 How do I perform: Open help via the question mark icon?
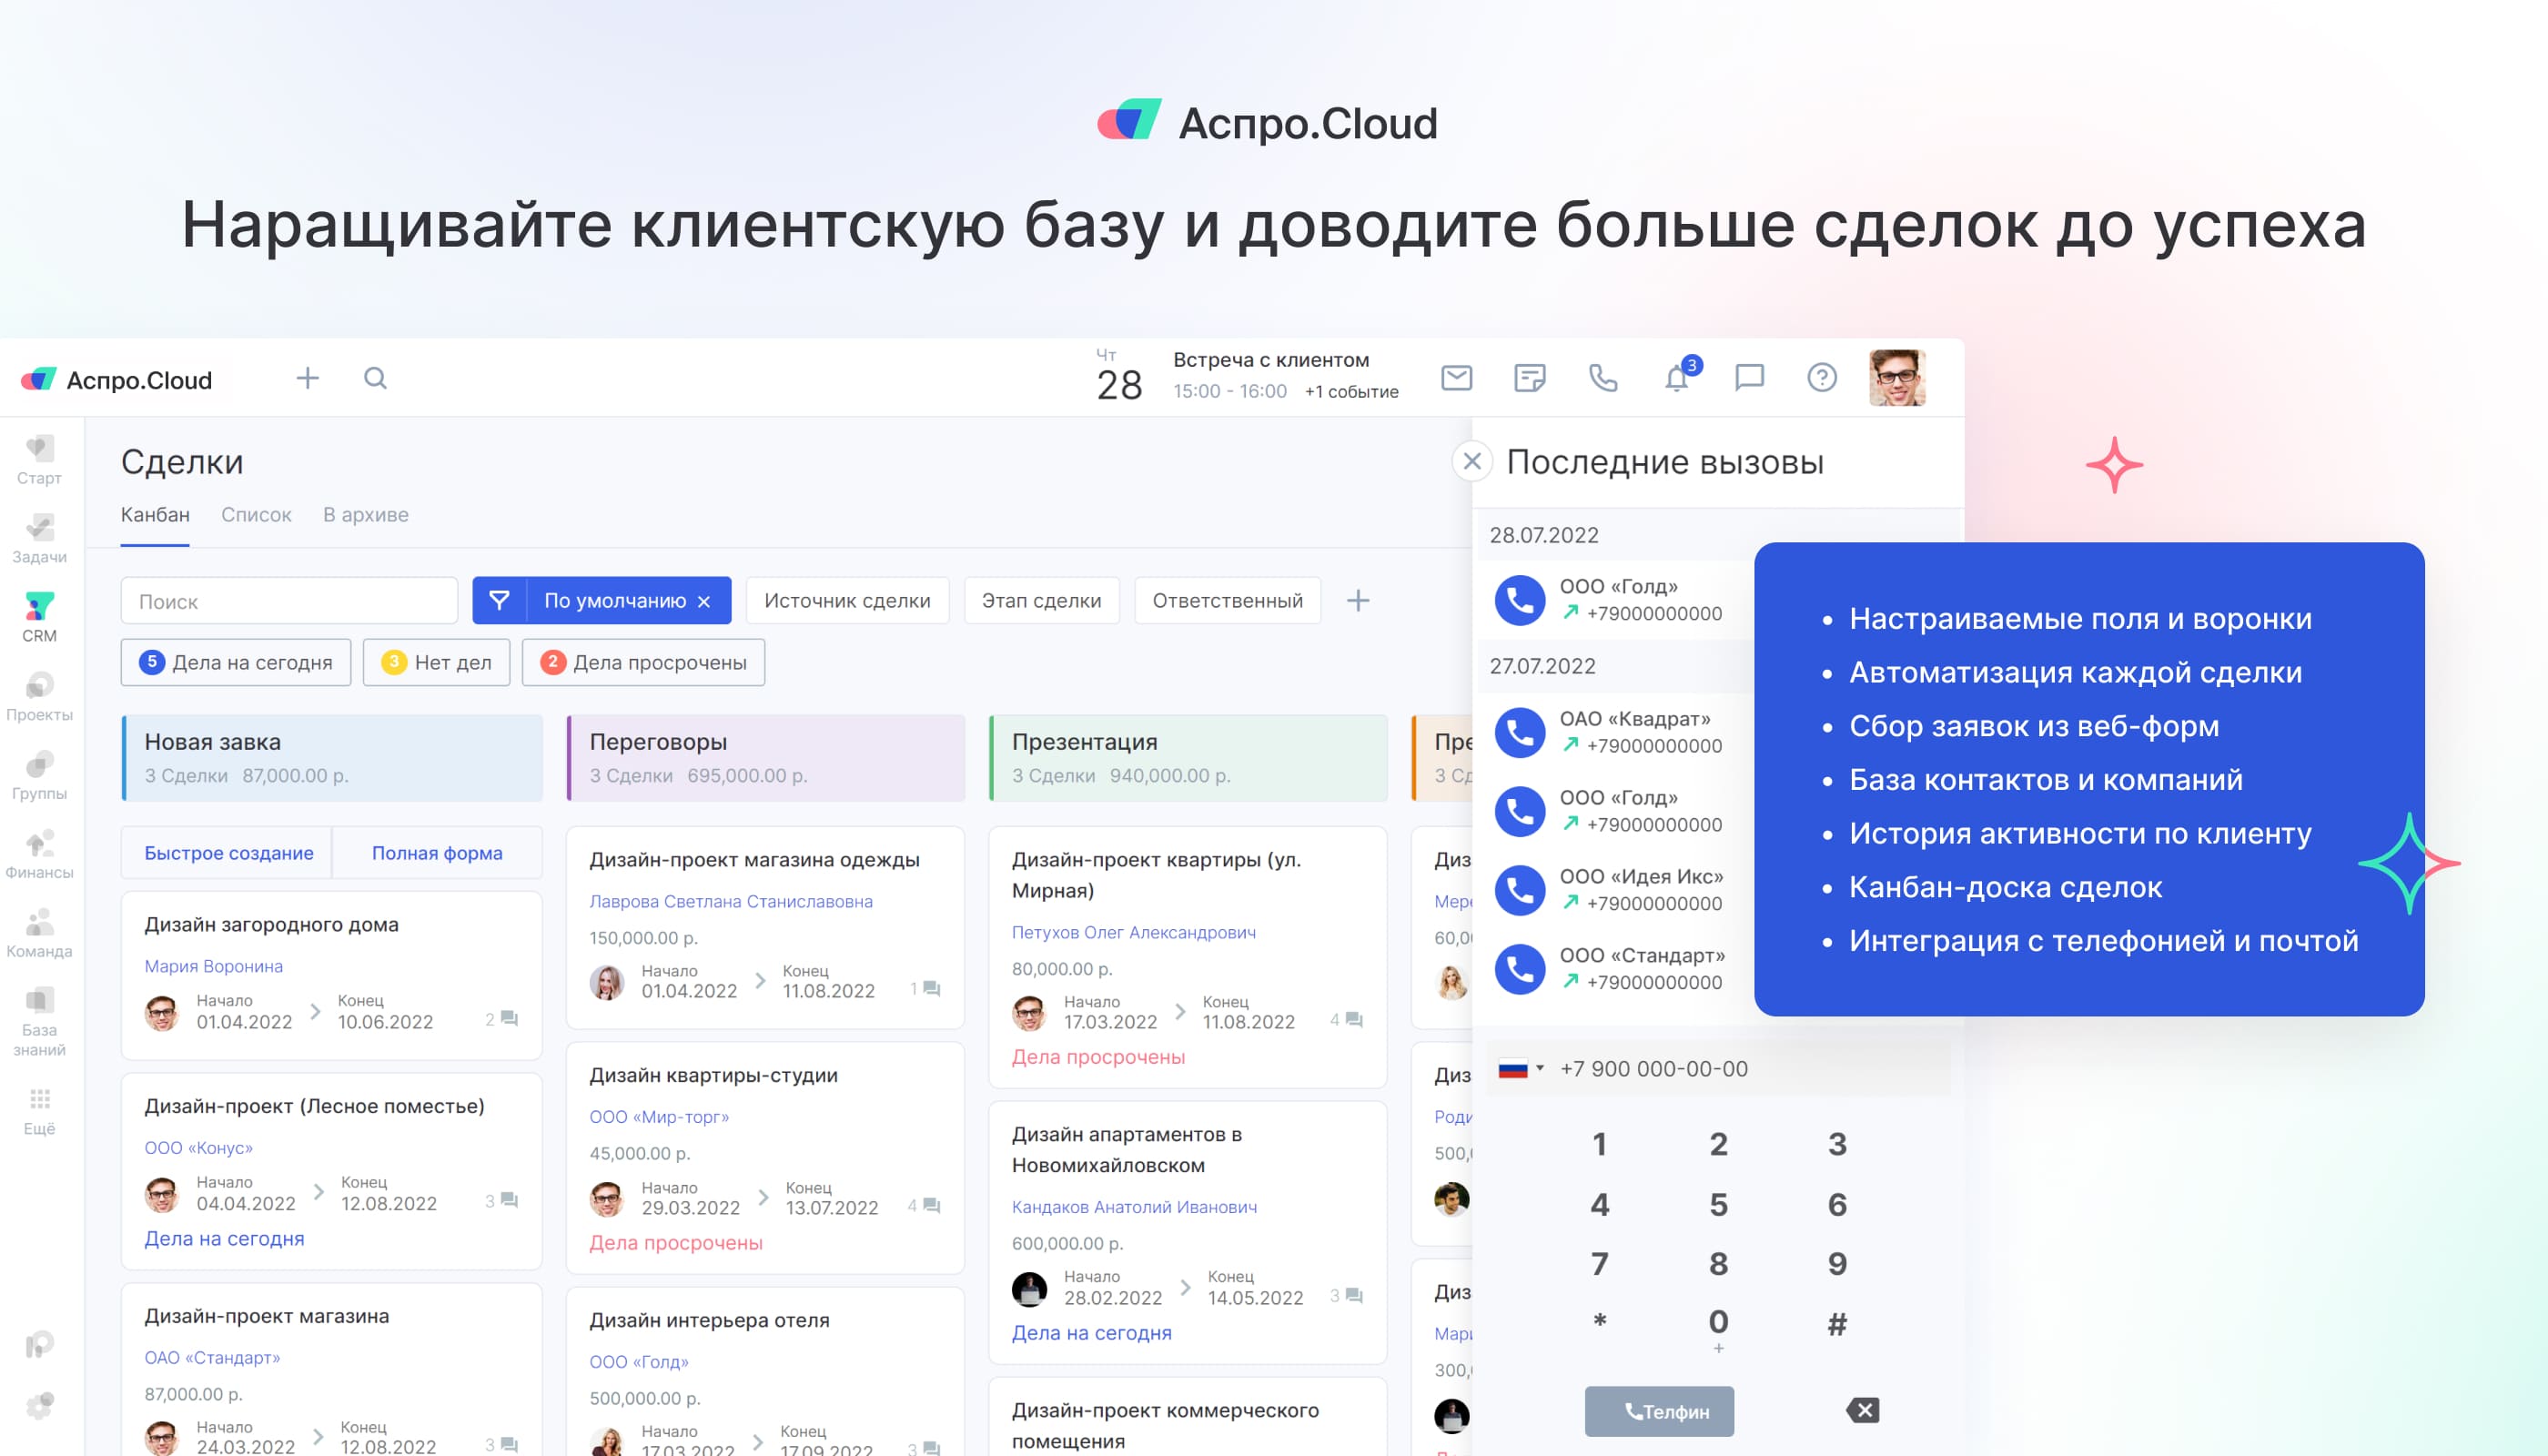(x=1822, y=377)
